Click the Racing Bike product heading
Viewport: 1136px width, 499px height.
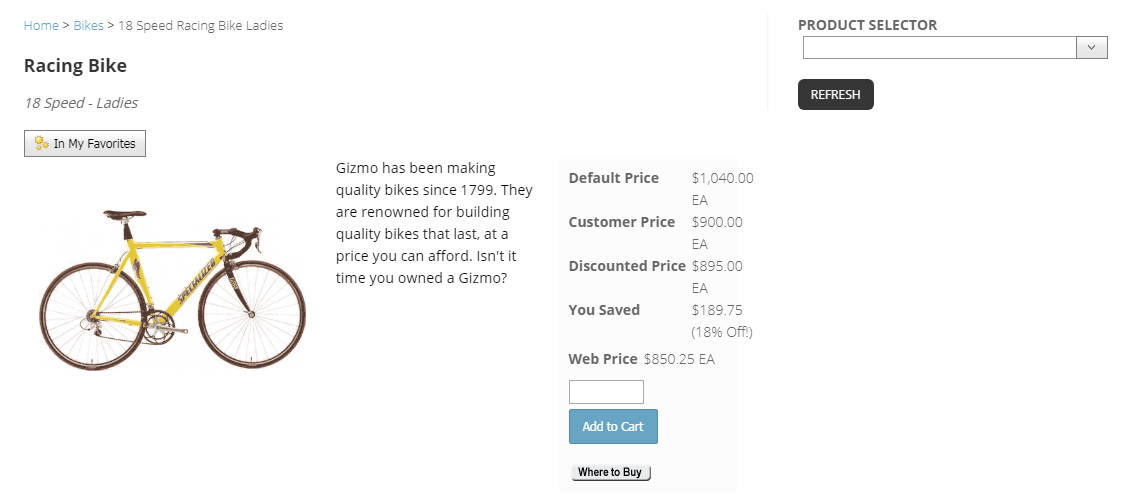tap(75, 66)
